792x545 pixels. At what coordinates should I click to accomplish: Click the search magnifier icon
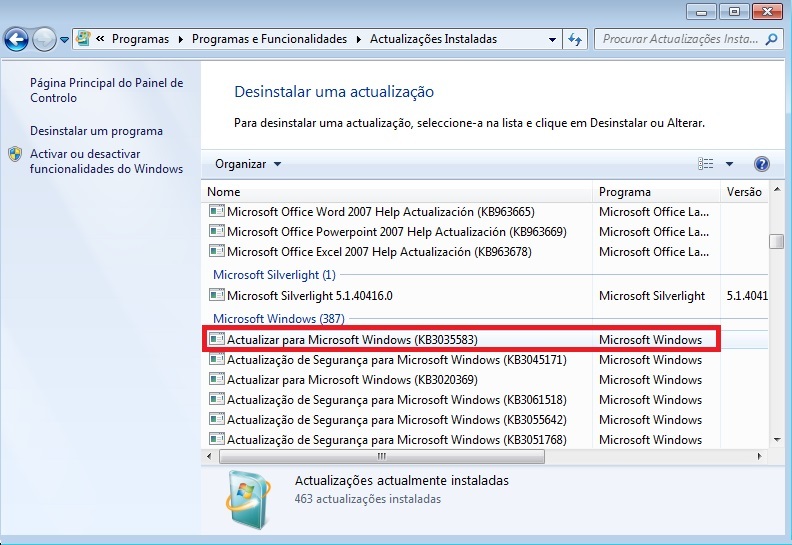(x=771, y=39)
